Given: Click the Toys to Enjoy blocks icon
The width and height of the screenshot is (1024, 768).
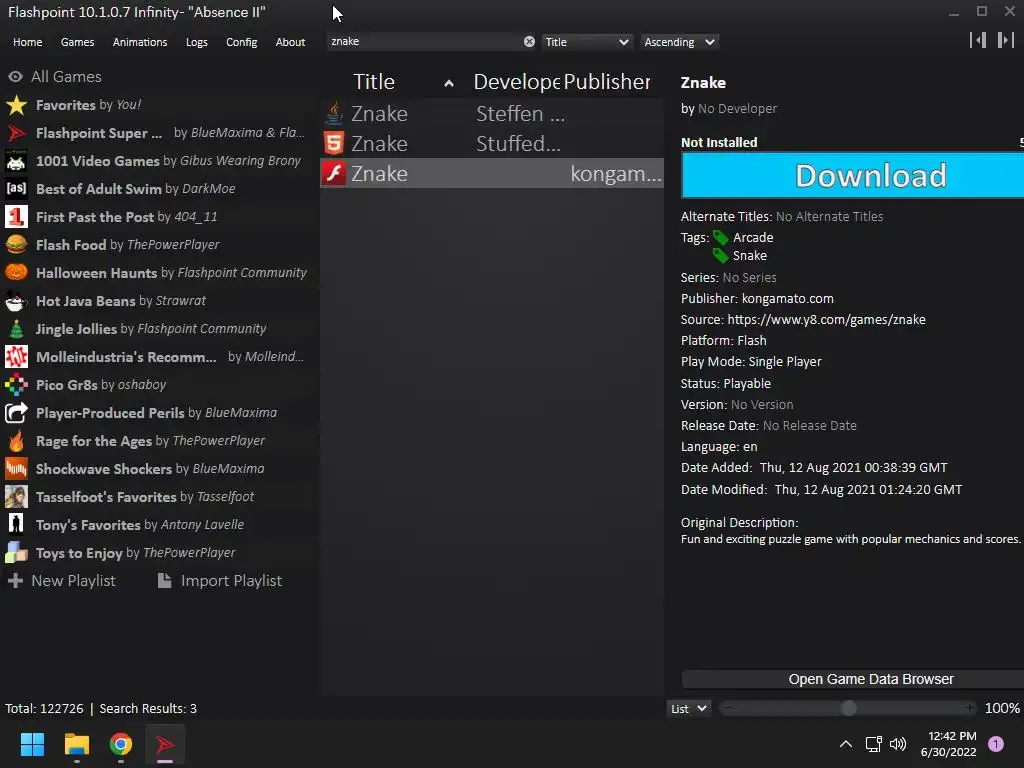Looking at the screenshot, I should pos(16,553).
